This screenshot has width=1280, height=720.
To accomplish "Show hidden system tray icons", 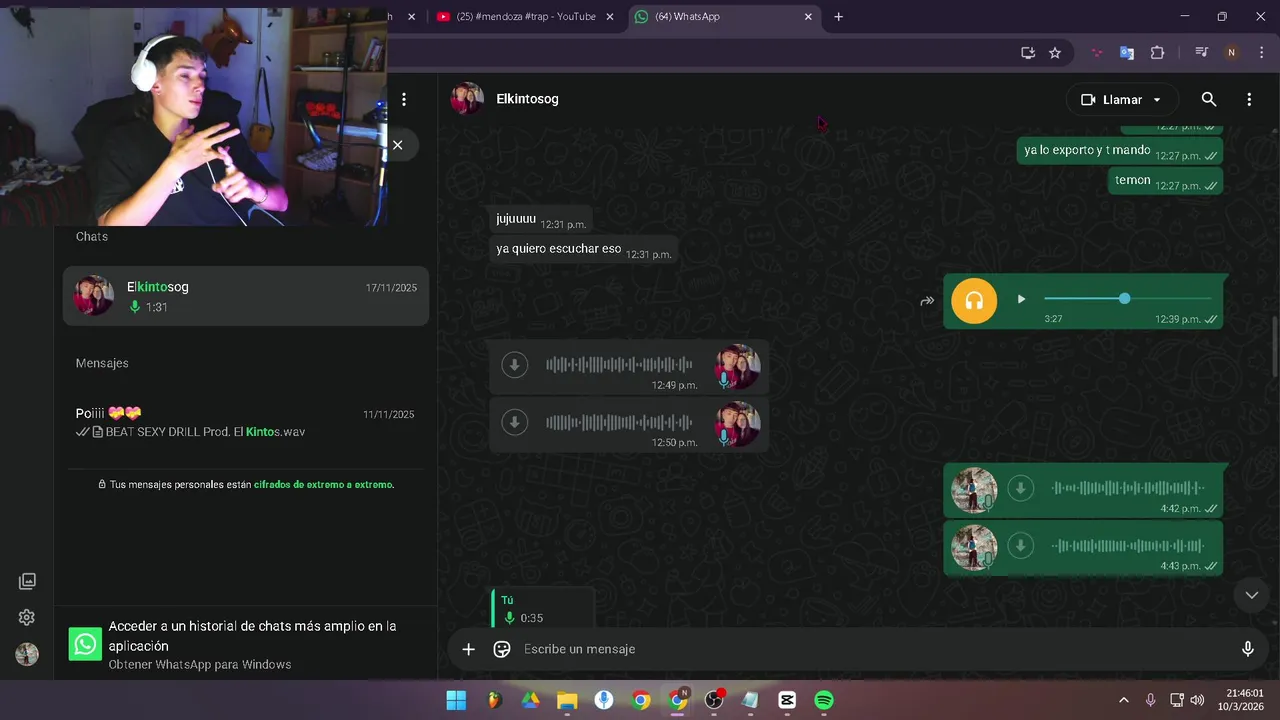I will coord(1123,700).
